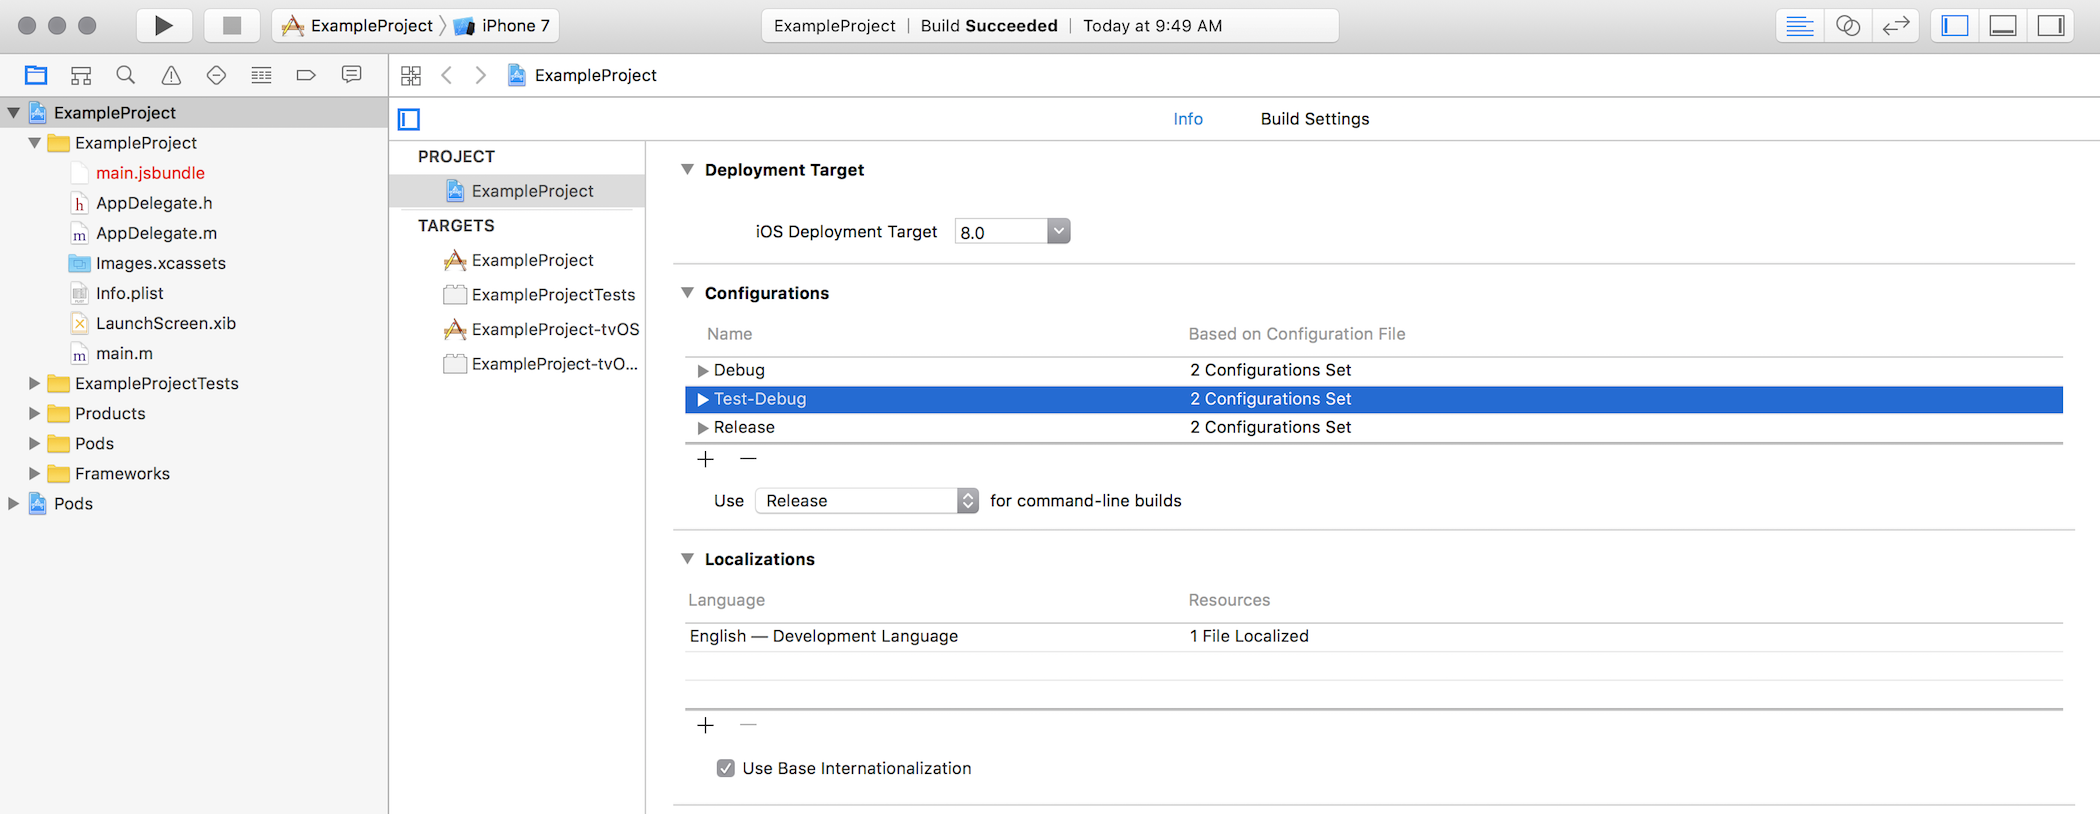Go back in editor history
The image size is (2100, 814).
[x=447, y=75]
